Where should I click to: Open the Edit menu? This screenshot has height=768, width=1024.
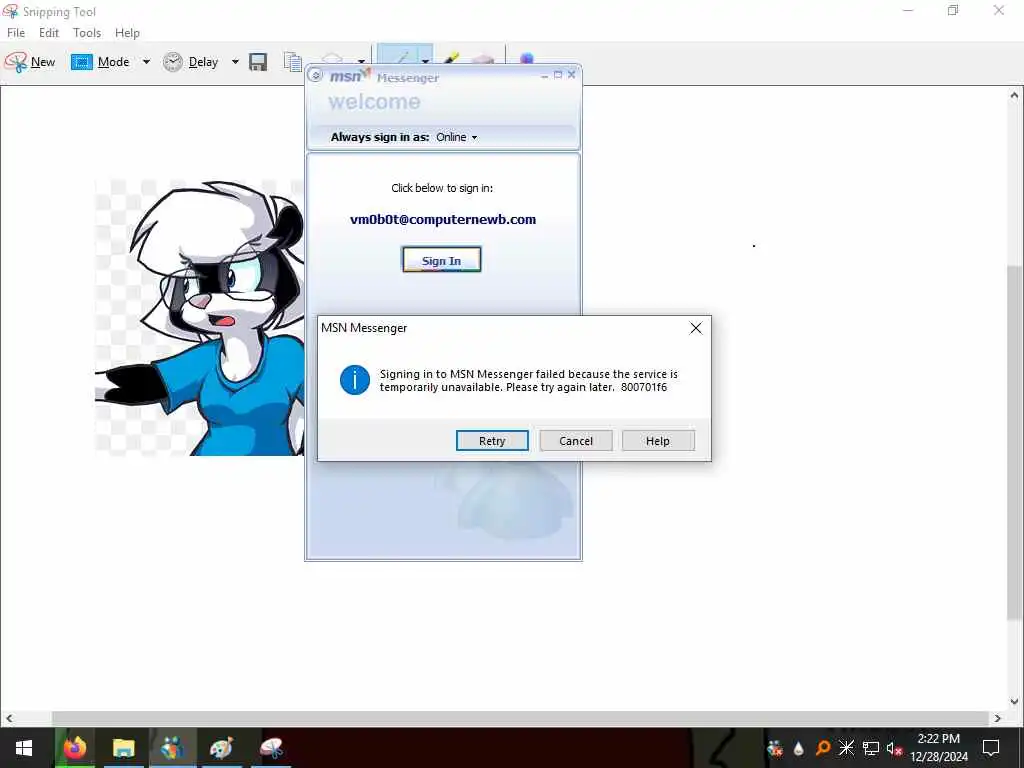click(x=49, y=33)
